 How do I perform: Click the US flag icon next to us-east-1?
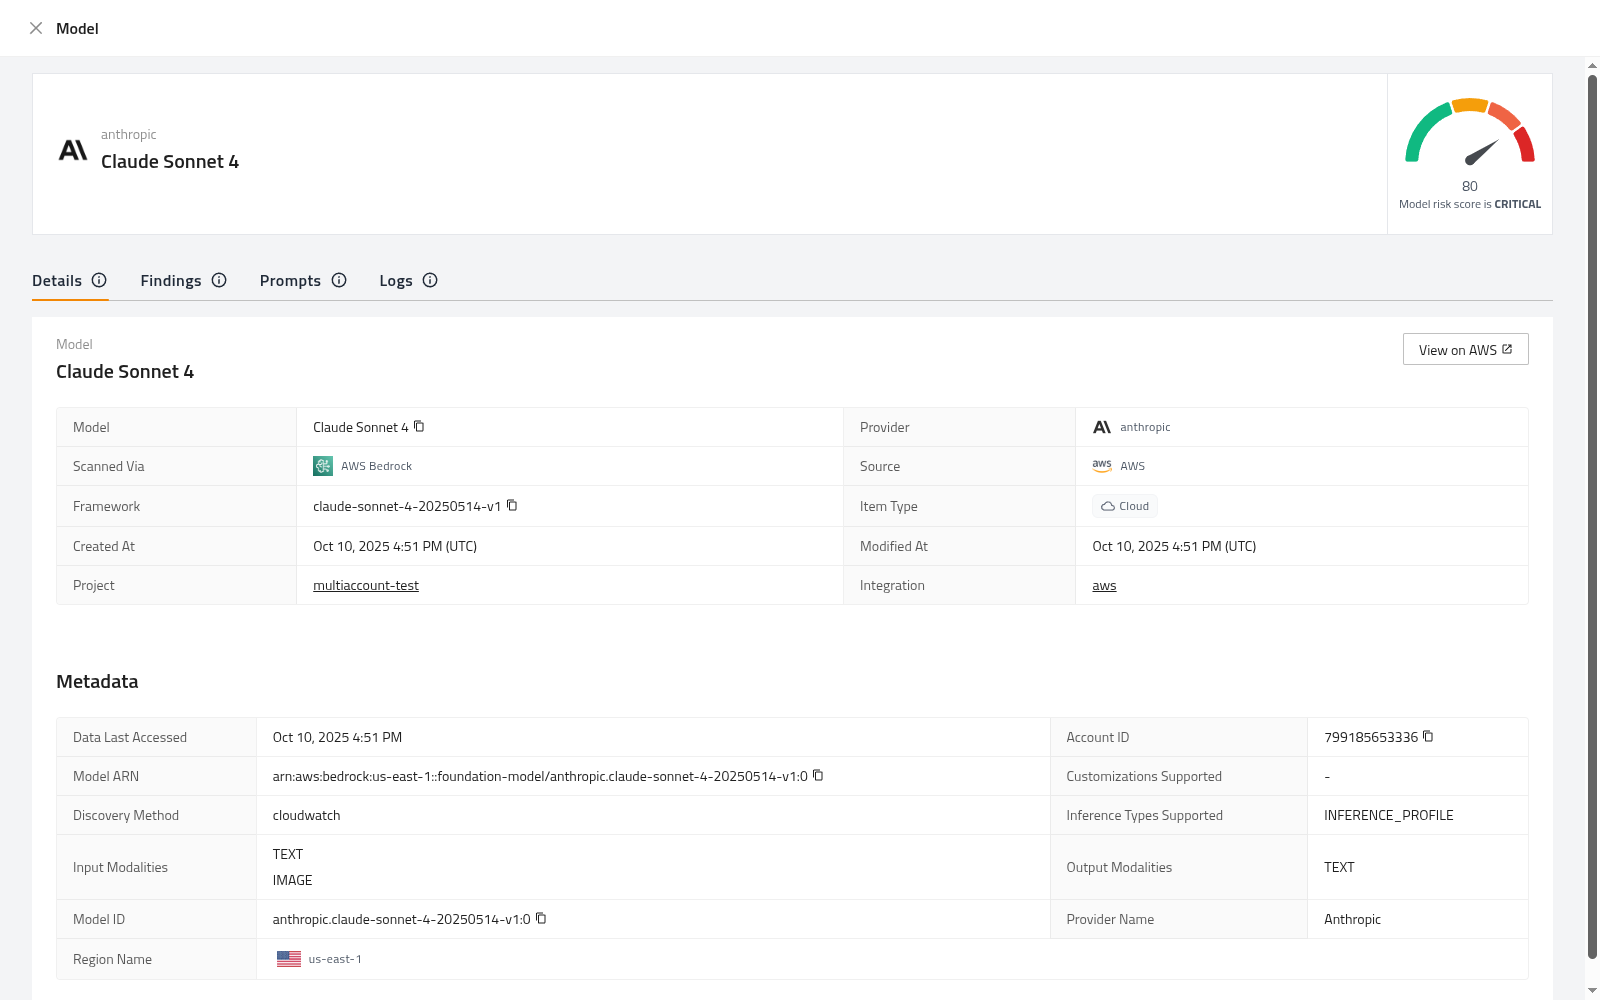pos(289,959)
